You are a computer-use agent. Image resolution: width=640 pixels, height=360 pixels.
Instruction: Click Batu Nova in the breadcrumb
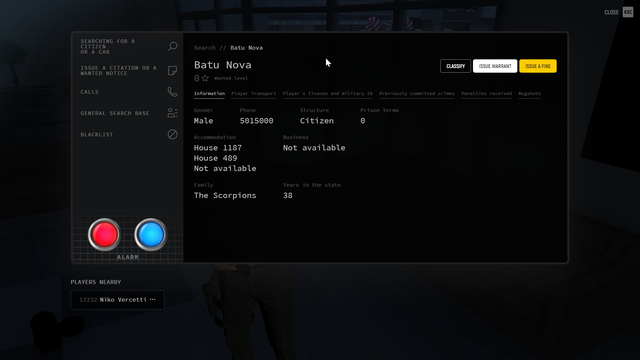point(247,48)
